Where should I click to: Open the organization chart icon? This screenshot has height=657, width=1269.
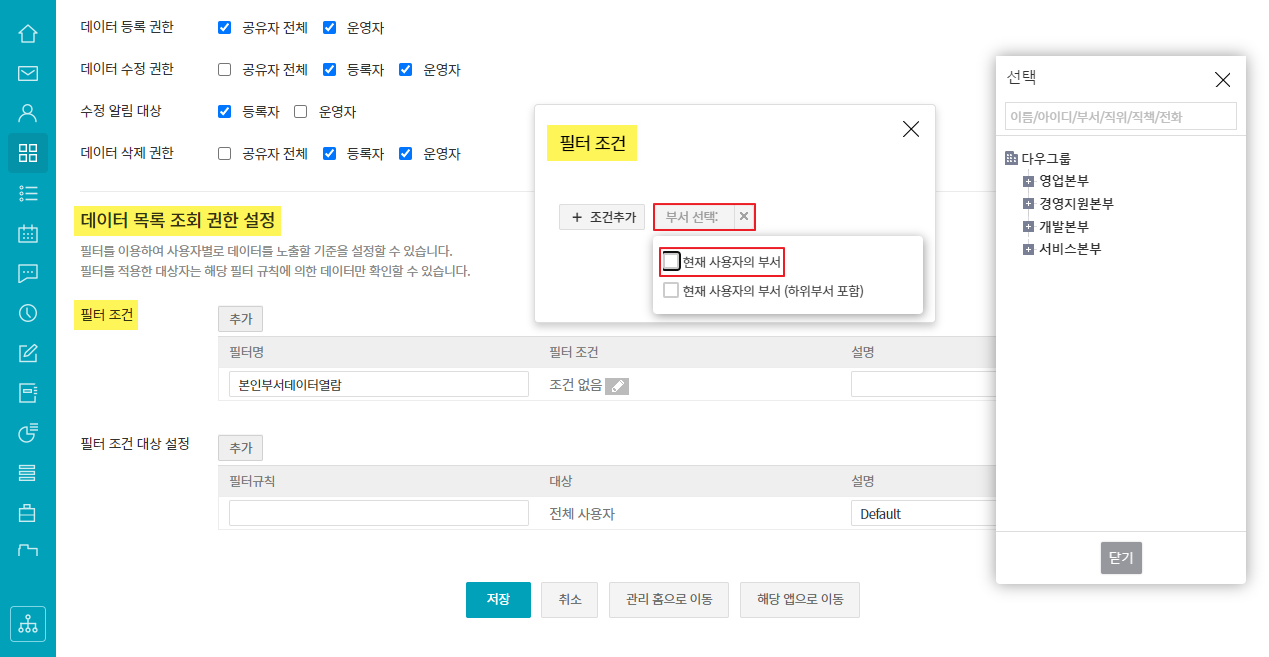(28, 624)
